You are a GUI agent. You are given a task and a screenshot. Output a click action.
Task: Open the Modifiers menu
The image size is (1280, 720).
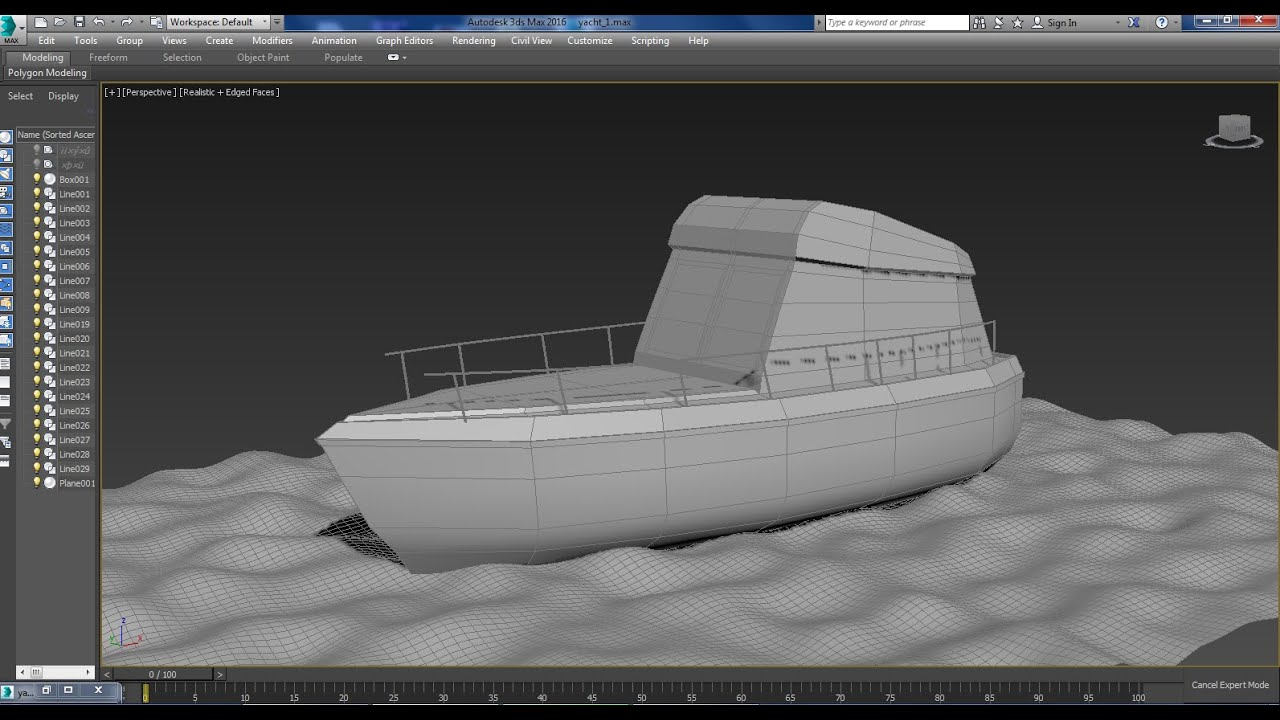272,41
